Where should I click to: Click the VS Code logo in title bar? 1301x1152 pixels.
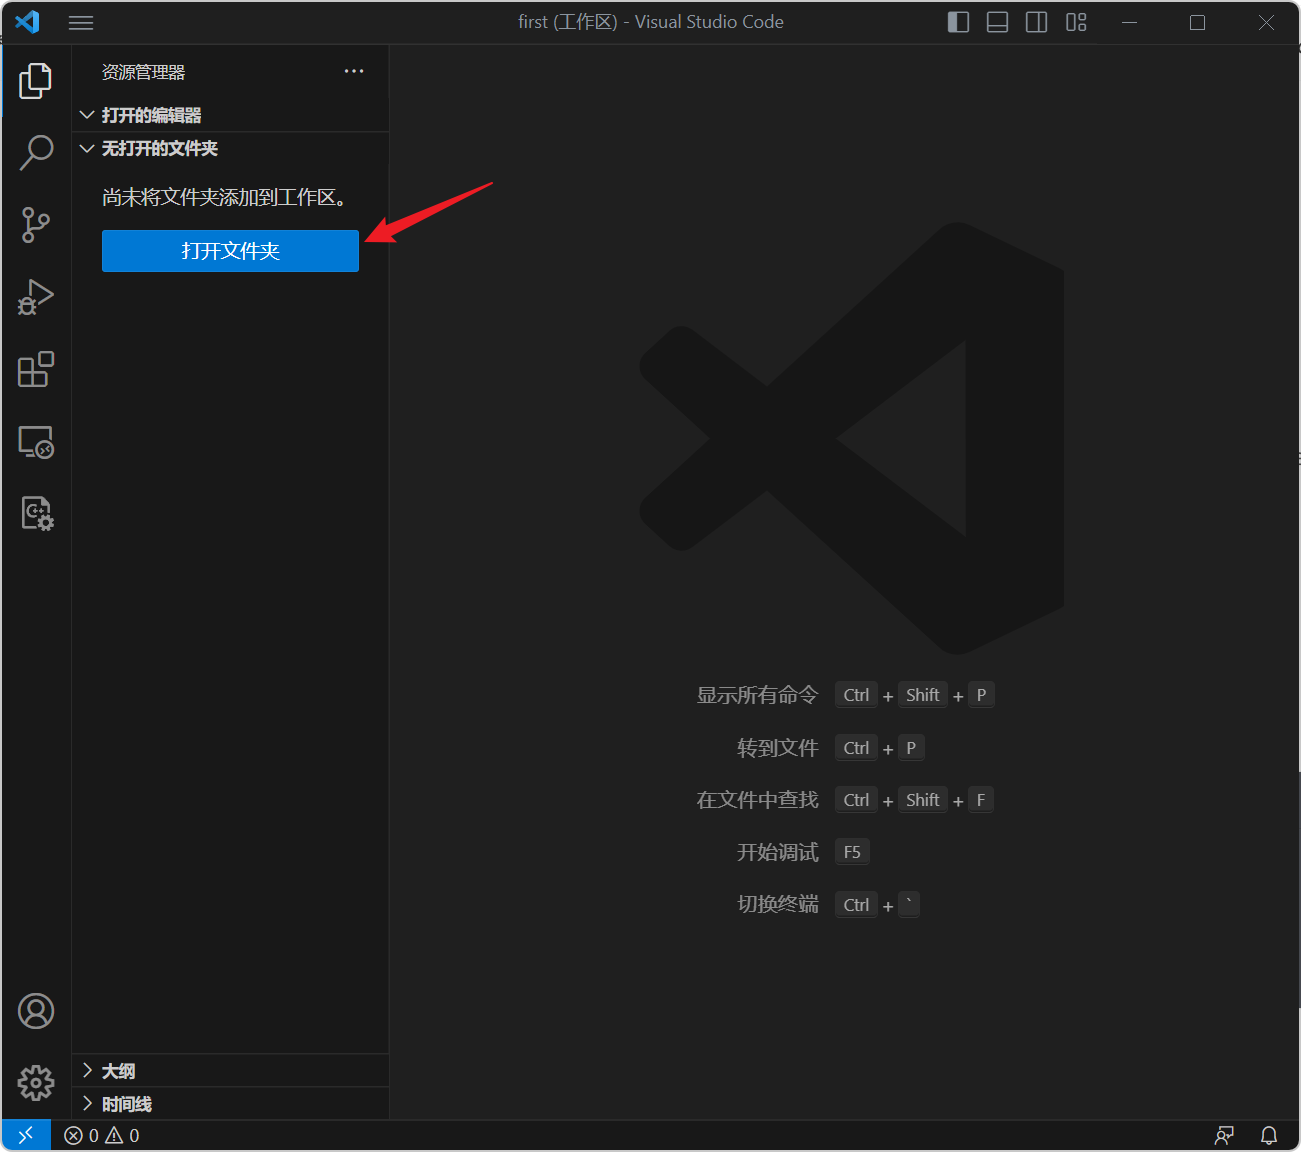[28, 21]
